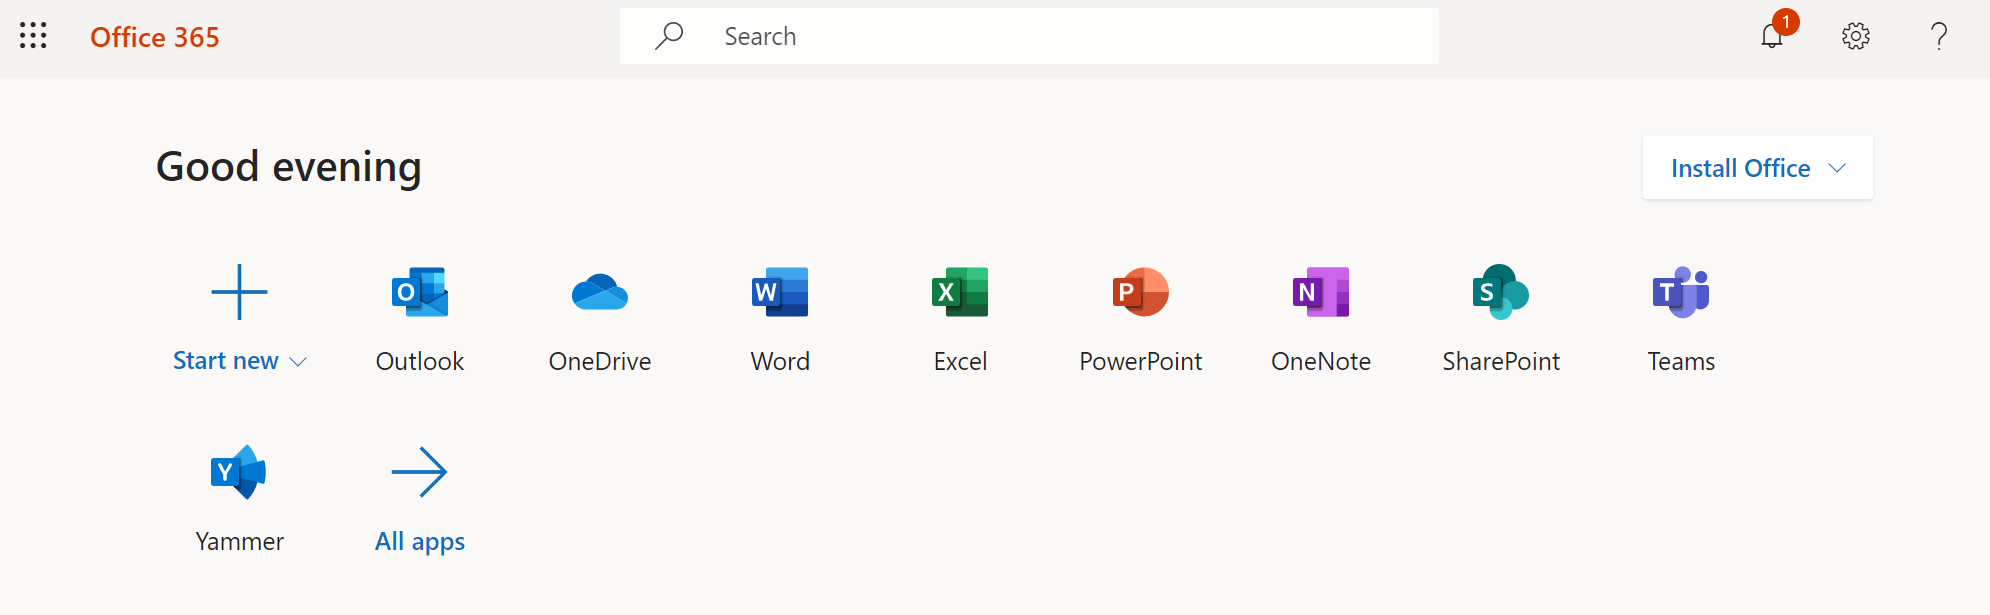The width and height of the screenshot is (1990, 615).
Task: Open the Yammer app
Action: [x=239, y=473]
